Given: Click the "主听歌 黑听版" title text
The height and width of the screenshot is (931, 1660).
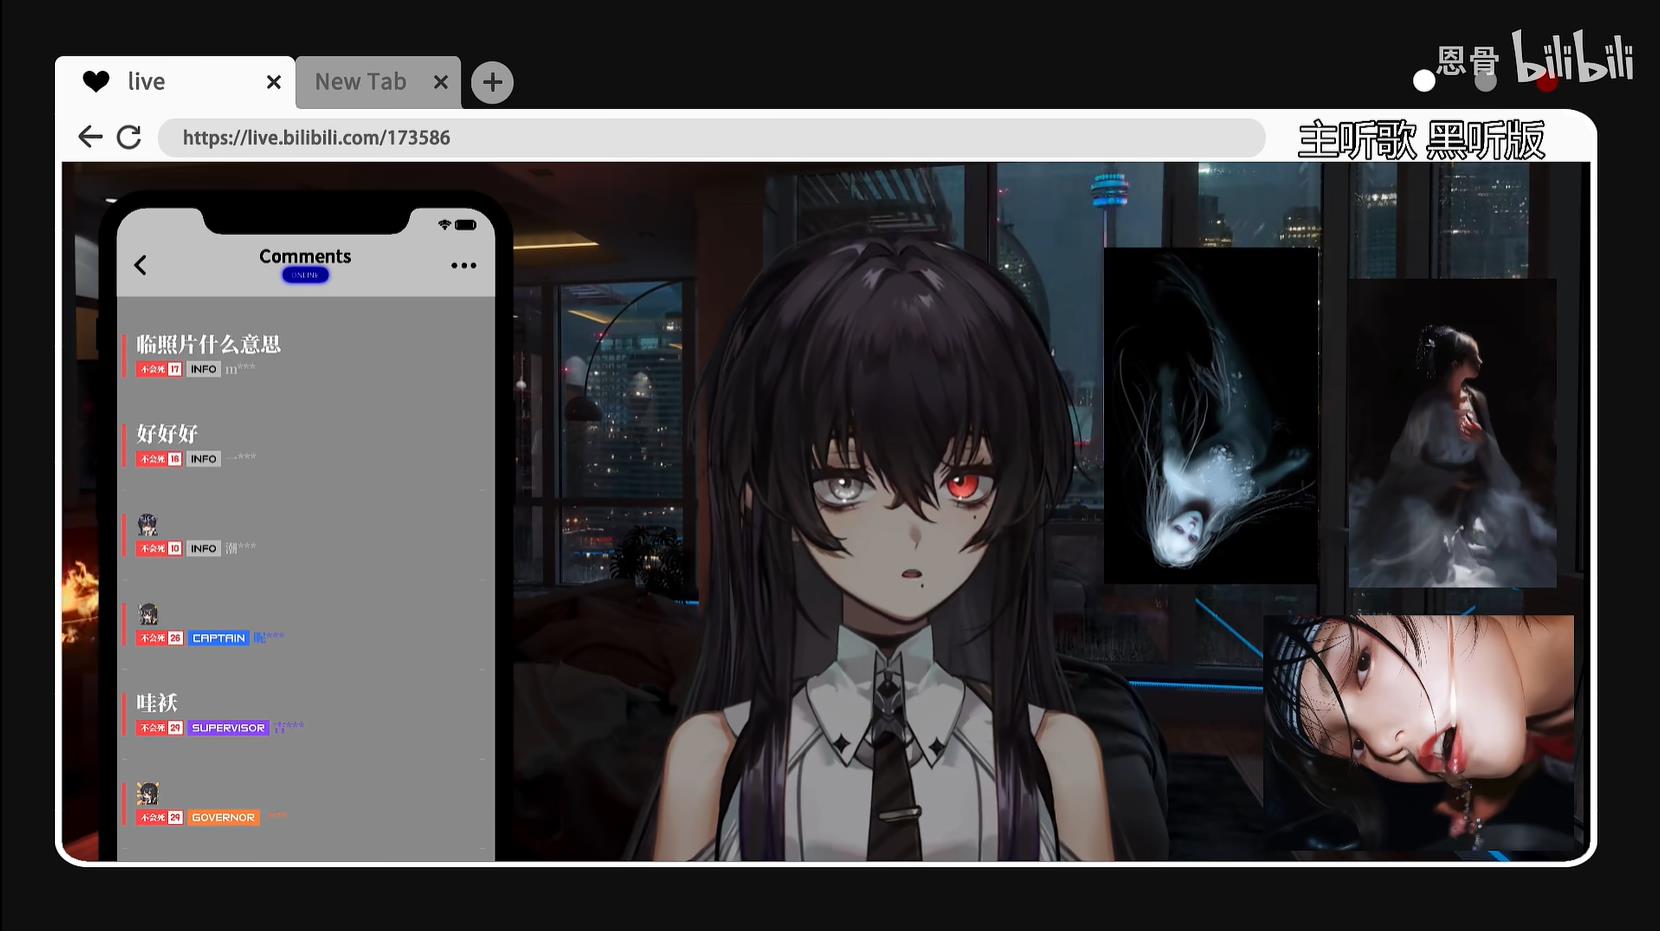Looking at the screenshot, I should tap(1421, 140).
